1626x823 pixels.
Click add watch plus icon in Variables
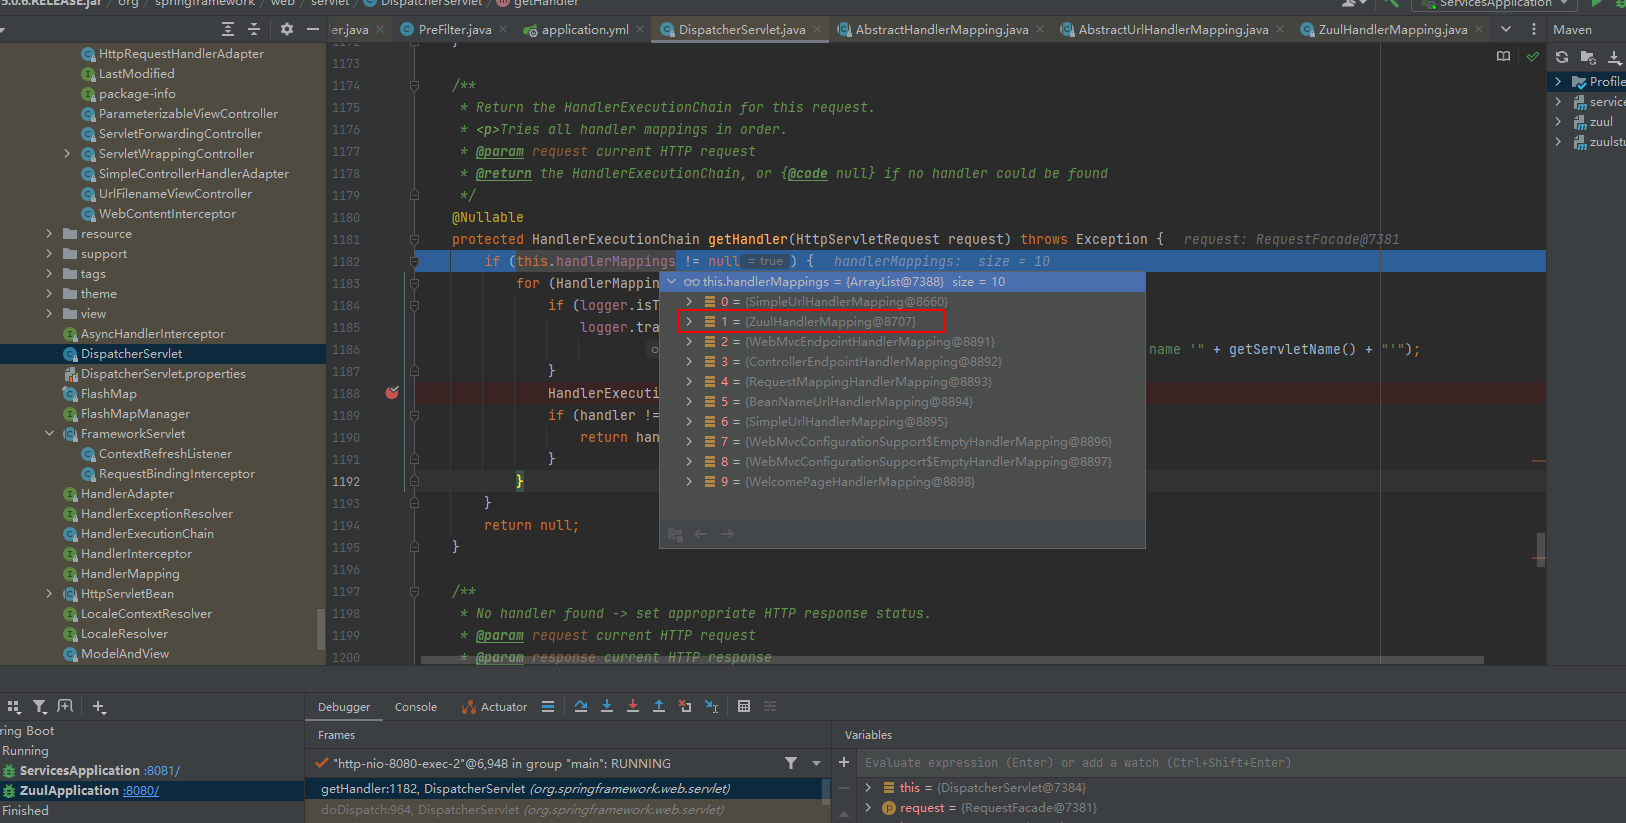844,762
